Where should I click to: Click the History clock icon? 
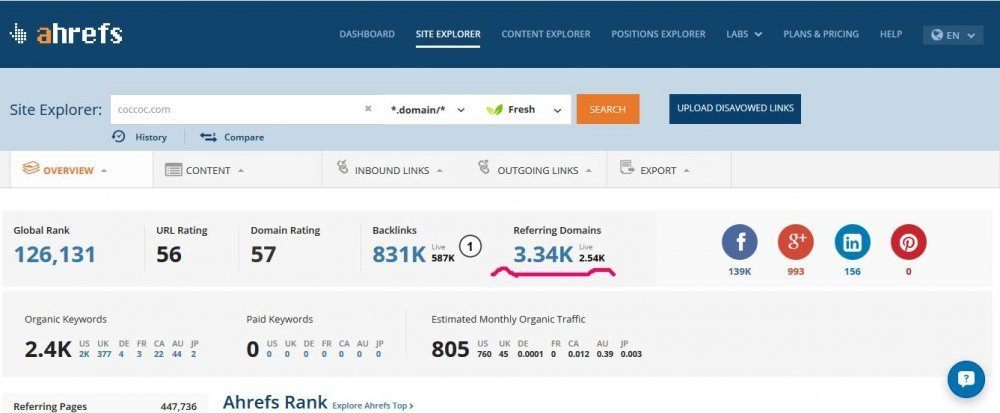[x=119, y=136]
